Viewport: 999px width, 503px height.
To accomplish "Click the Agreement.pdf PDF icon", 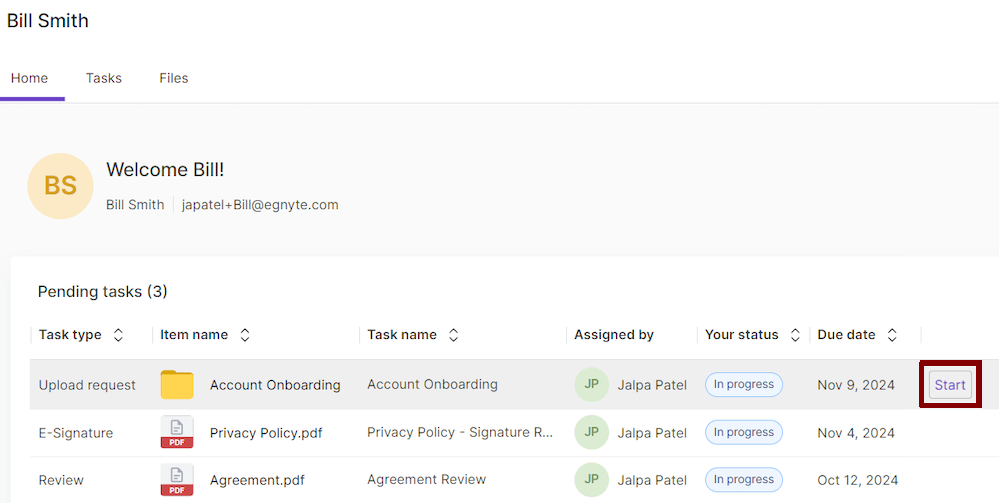I will point(176,480).
